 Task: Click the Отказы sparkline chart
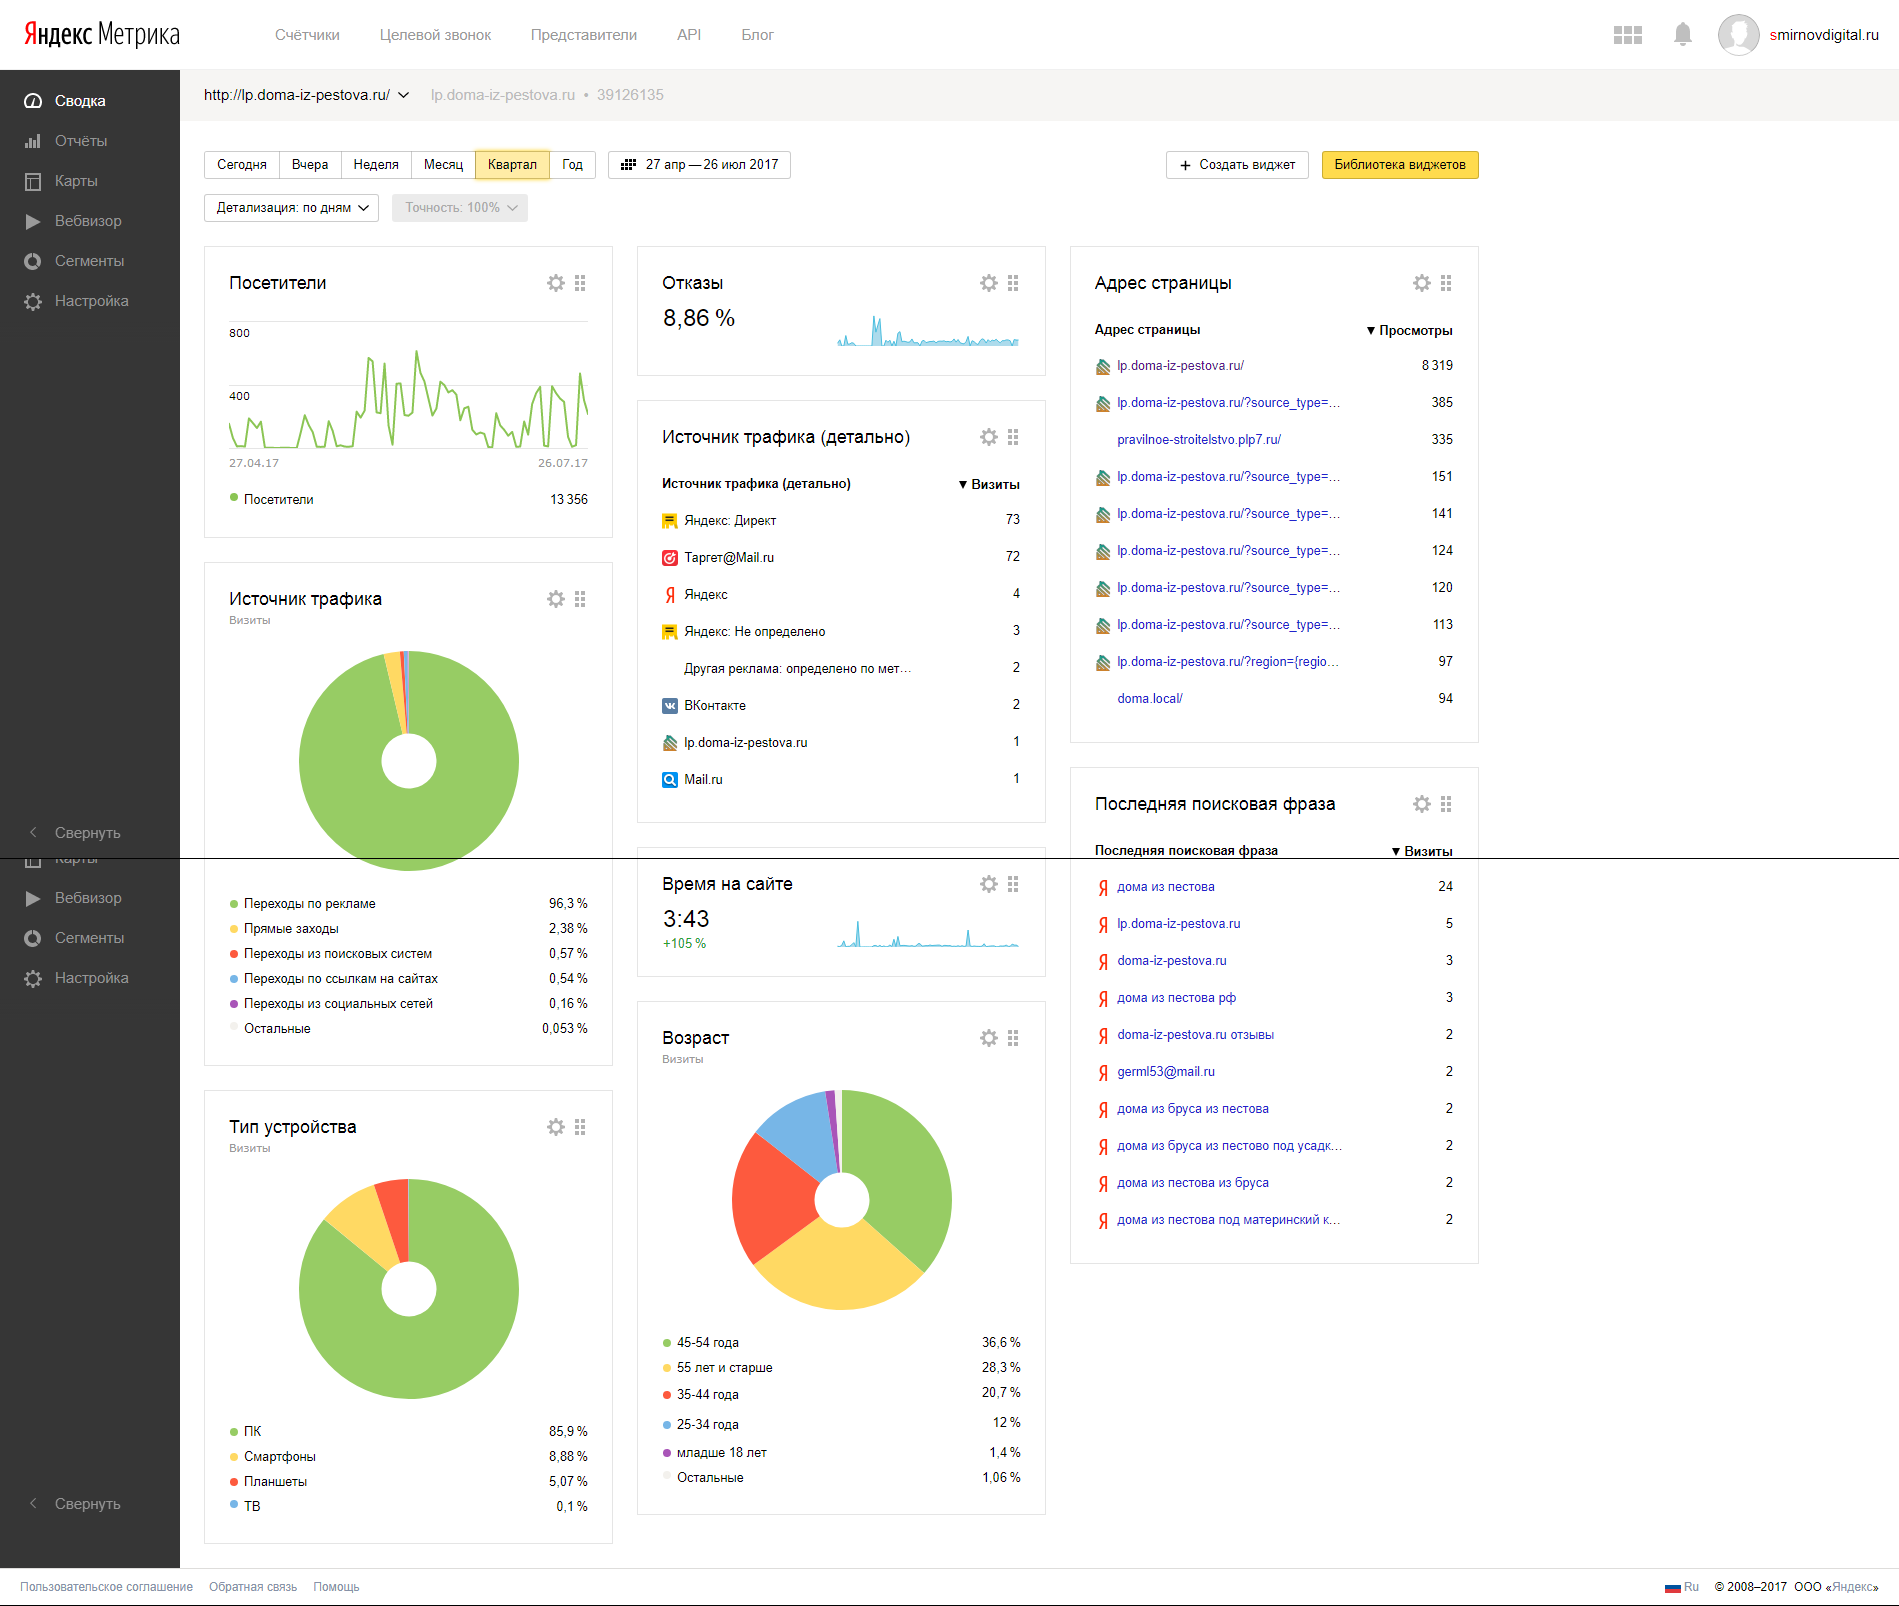(x=928, y=330)
